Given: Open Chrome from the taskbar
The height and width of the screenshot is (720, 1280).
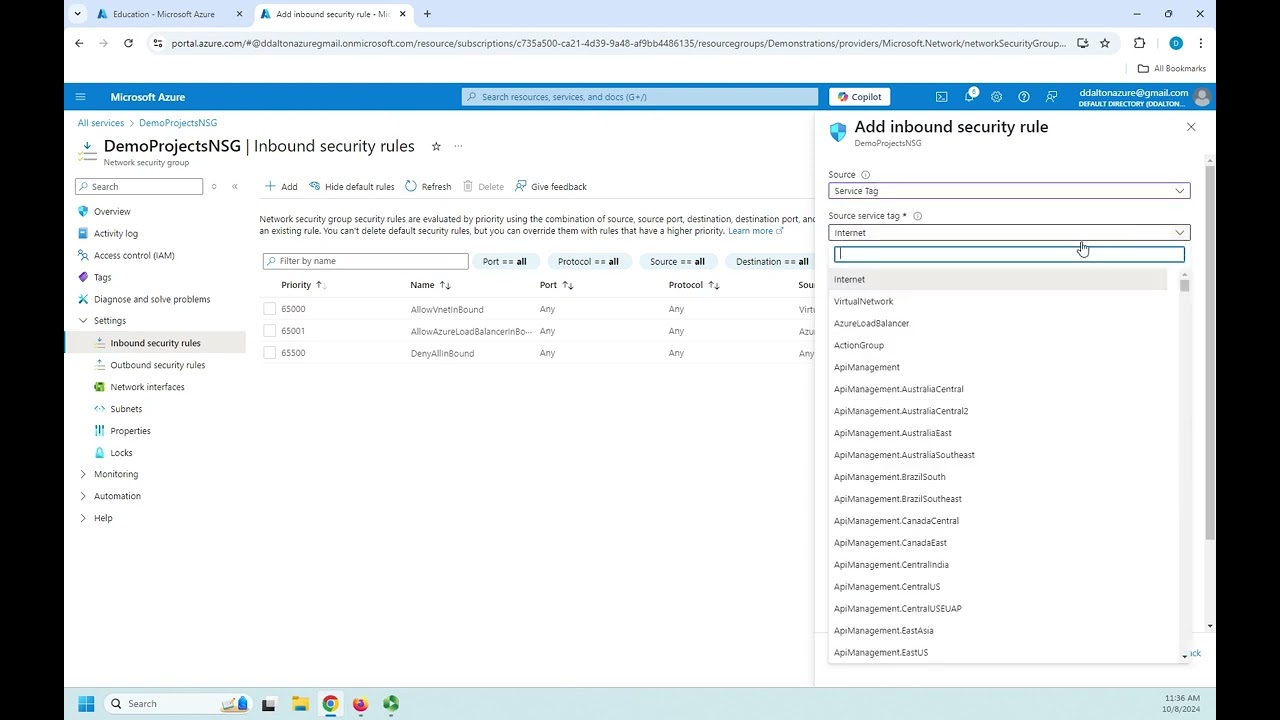Looking at the screenshot, I should pos(330,704).
